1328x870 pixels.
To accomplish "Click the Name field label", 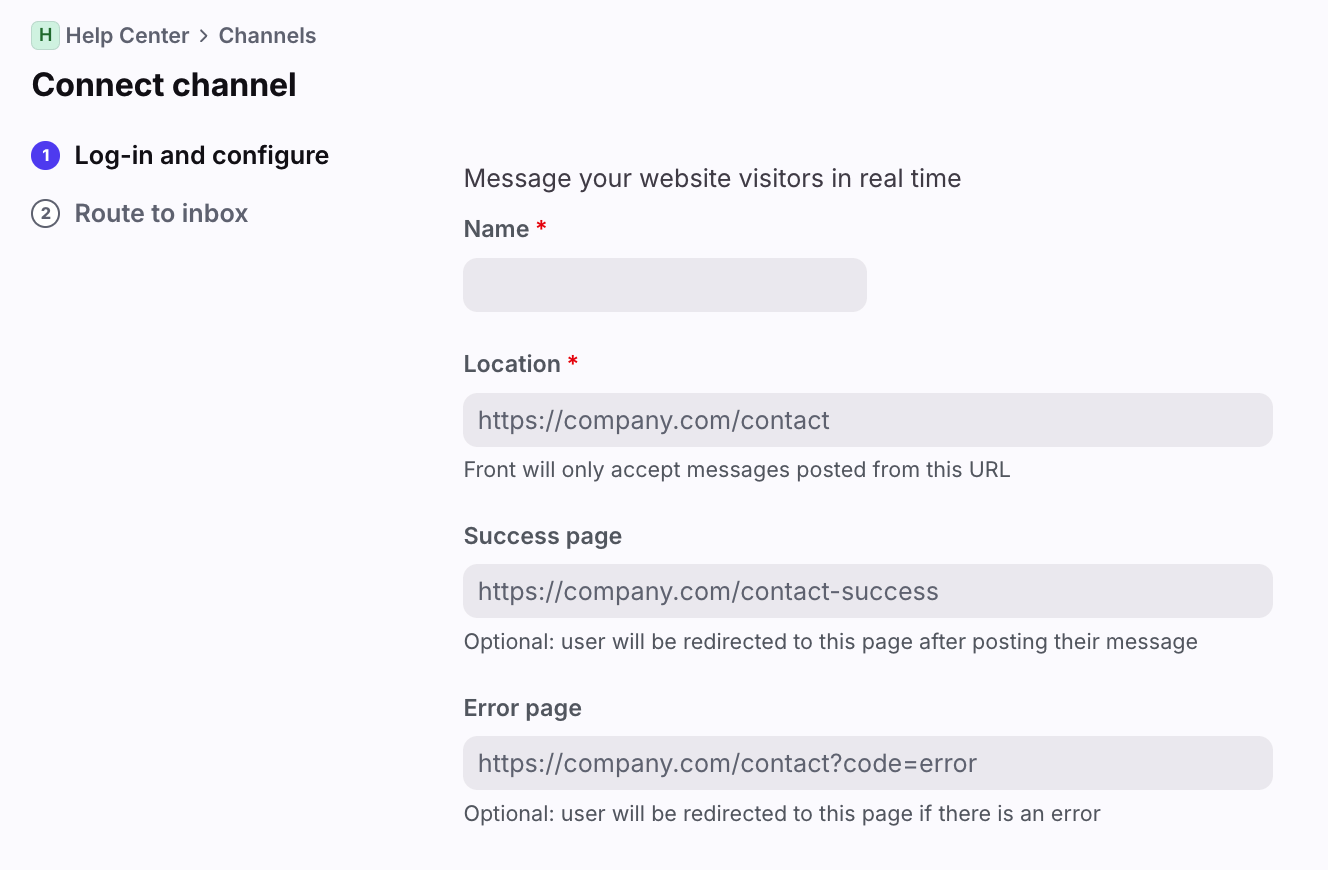I will click(x=497, y=229).
